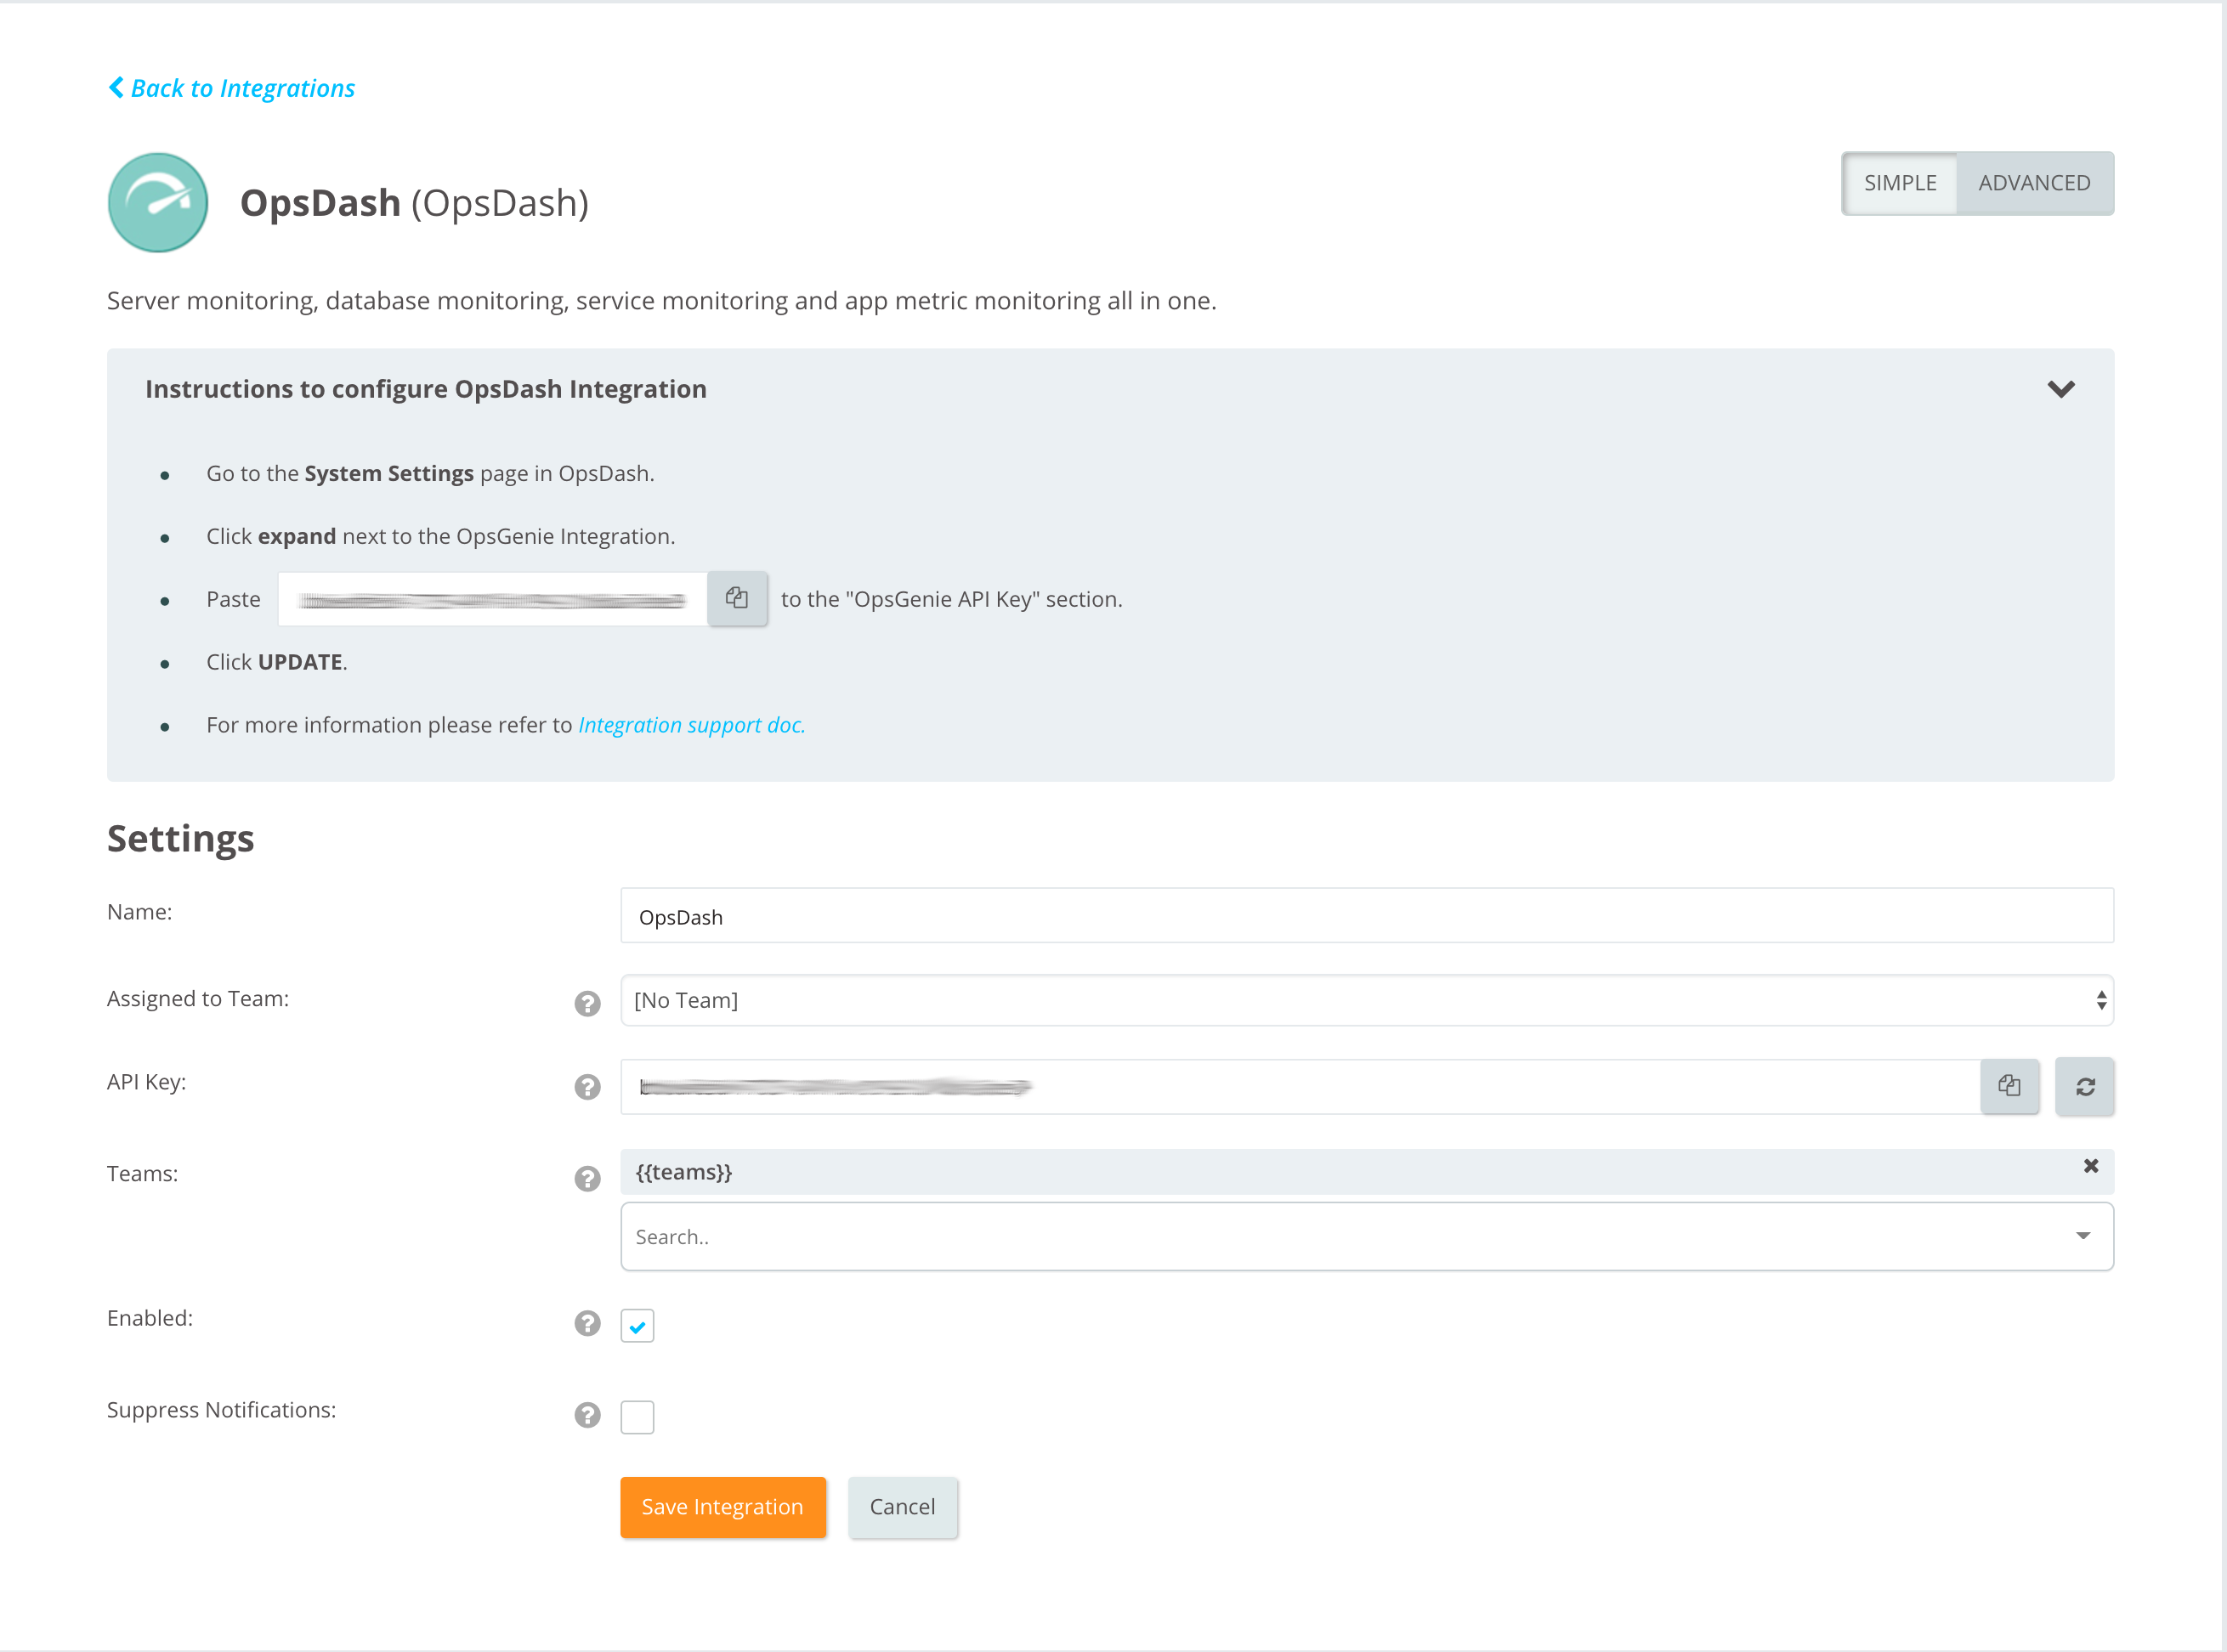Open help icon for Assigned to Team

pos(587,1003)
